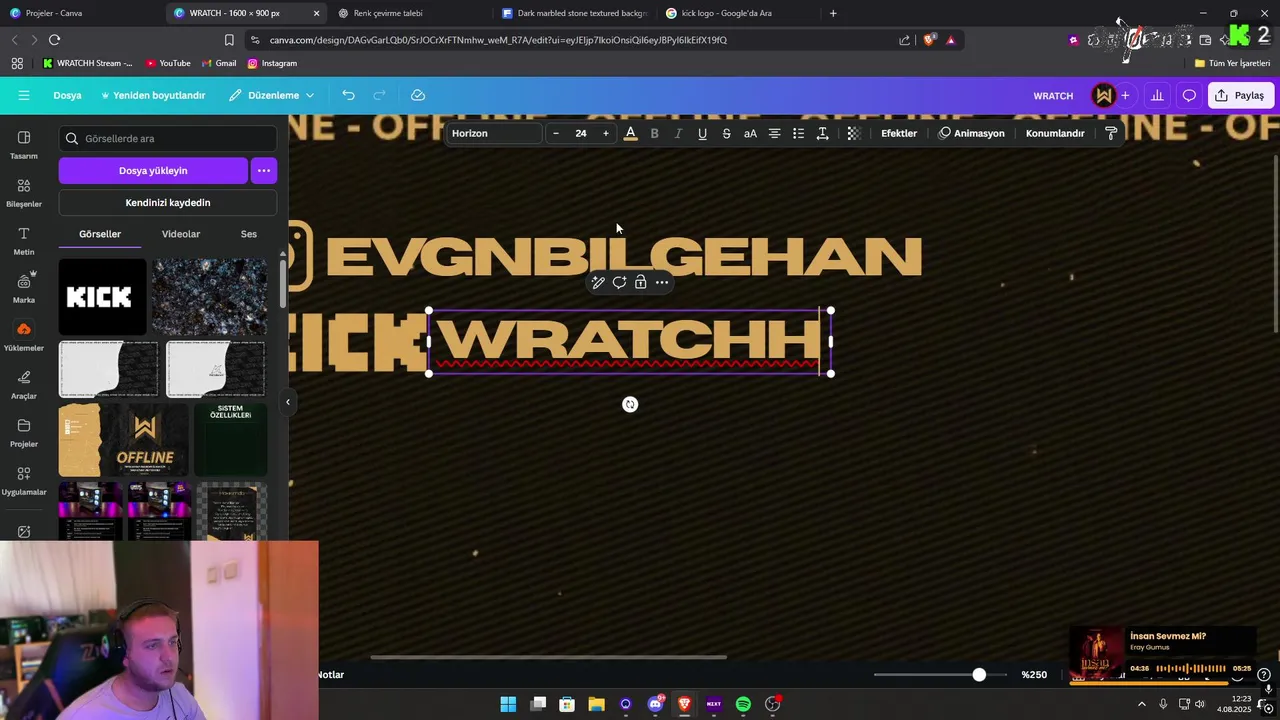Open the Dosya file menu
Image resolution: width=1280 pixels, height=720 pixels.
coord(67,95)
